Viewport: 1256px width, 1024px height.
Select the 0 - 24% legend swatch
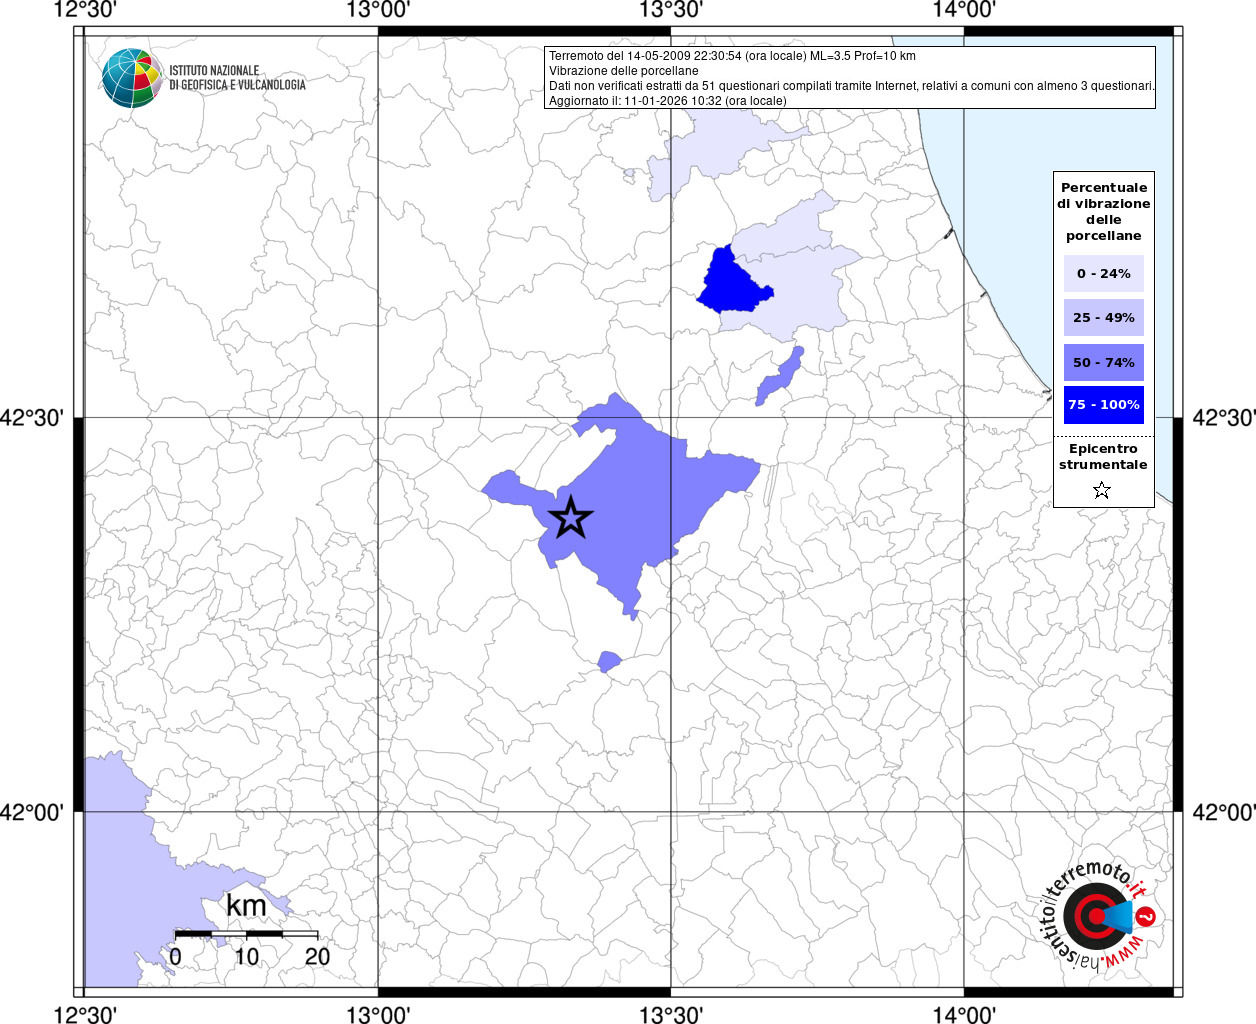(1103, 273)
